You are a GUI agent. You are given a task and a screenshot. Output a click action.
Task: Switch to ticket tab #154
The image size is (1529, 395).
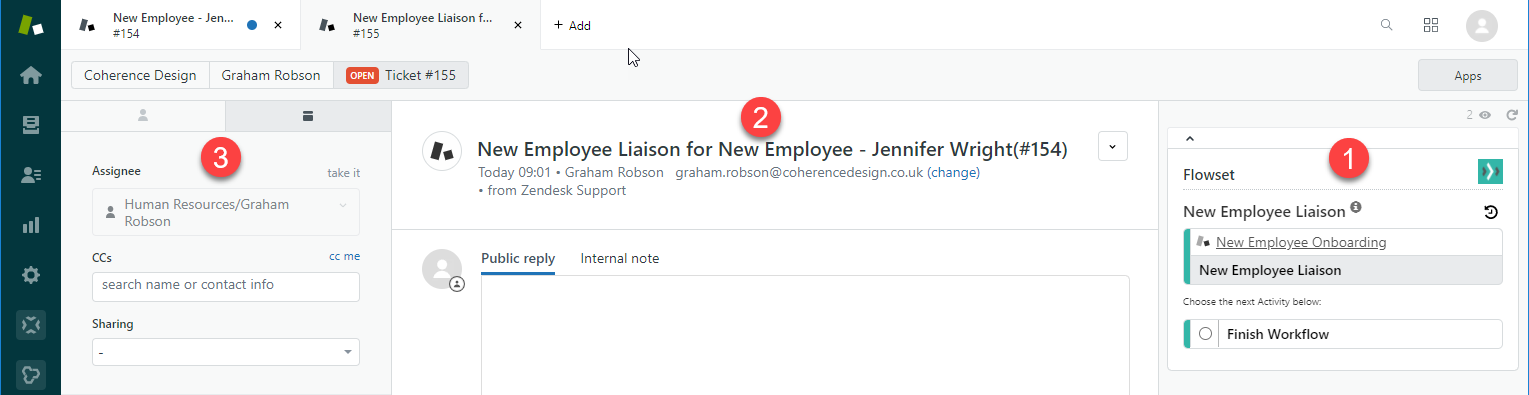180,25
